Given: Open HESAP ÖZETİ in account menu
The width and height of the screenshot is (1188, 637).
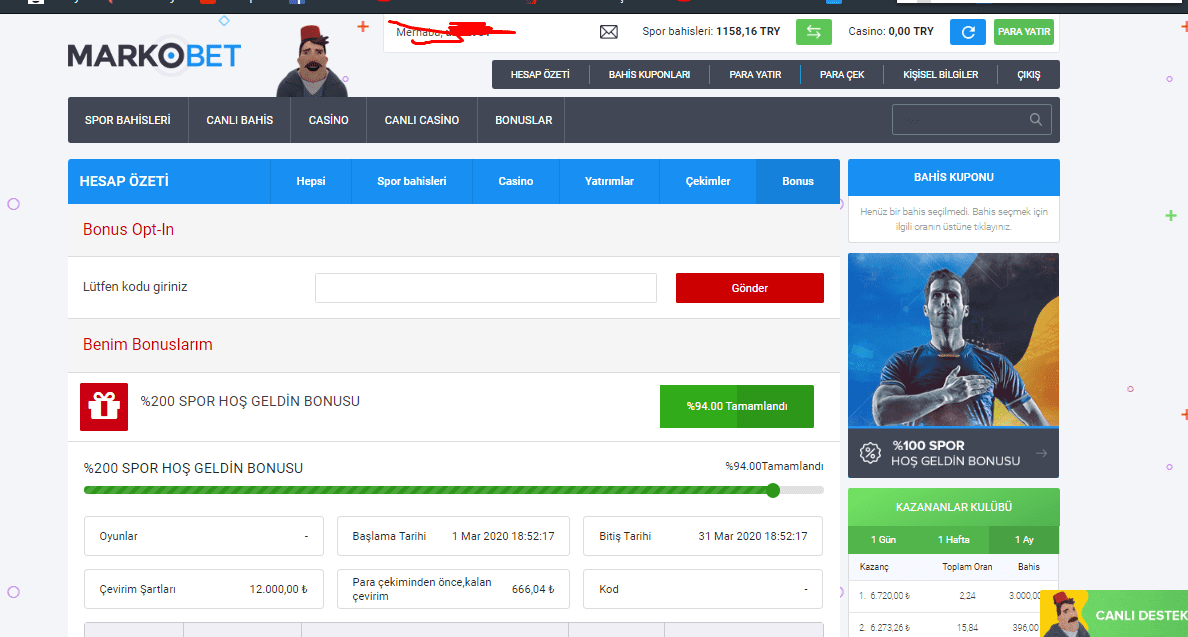Looking at the screenshot, I should (540, 74).
